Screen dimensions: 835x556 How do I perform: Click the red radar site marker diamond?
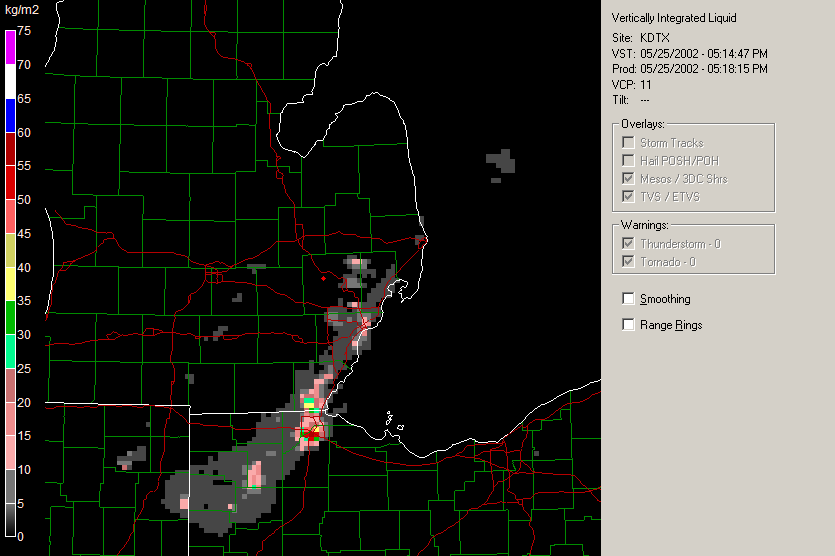tap(323, 279)
